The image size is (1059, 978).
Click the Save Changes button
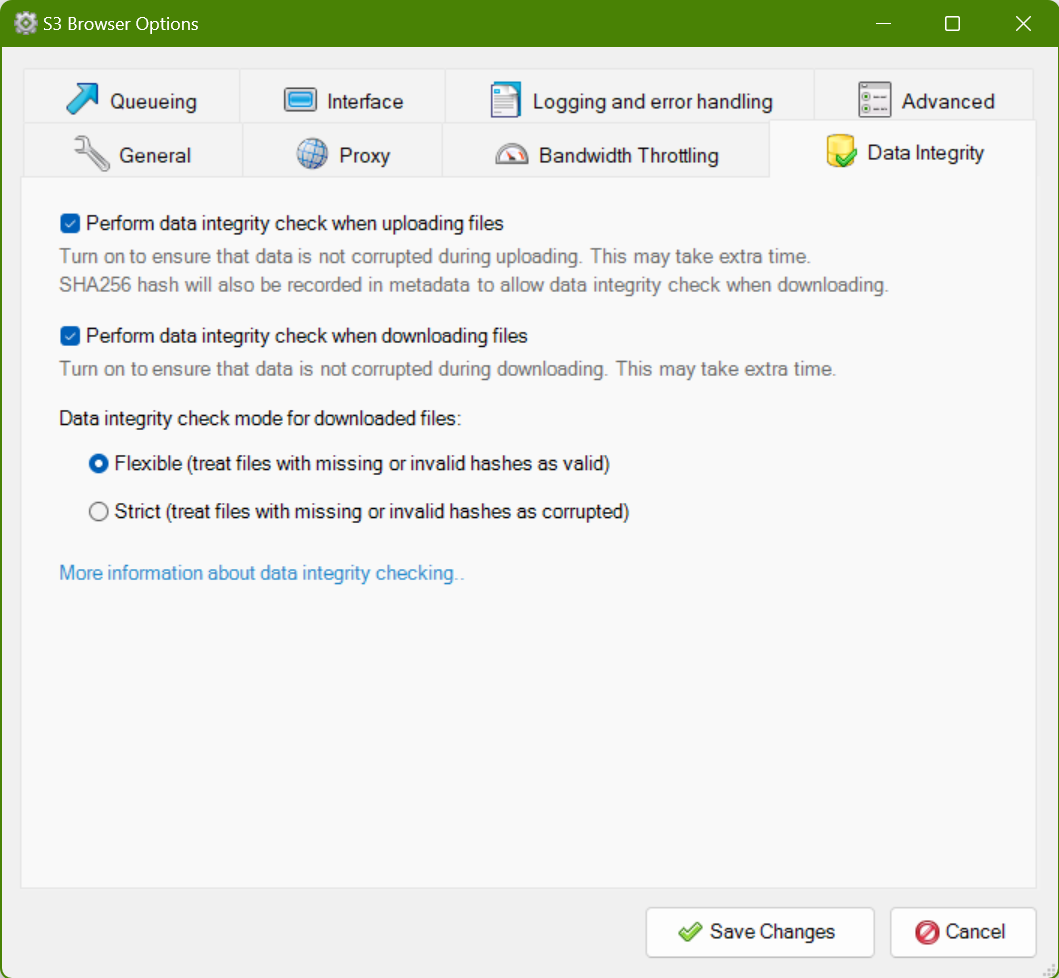(760, 931)
